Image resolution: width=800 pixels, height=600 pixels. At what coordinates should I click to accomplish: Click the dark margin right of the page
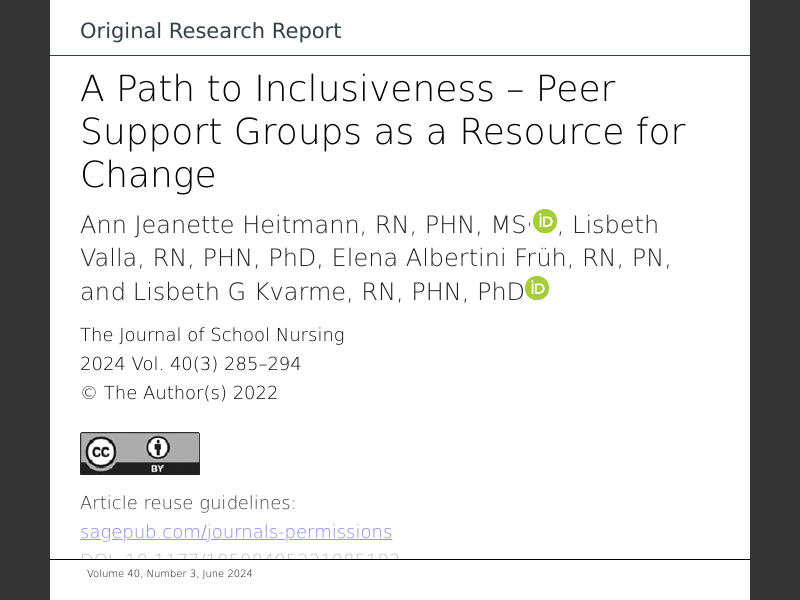pos(775,300)
